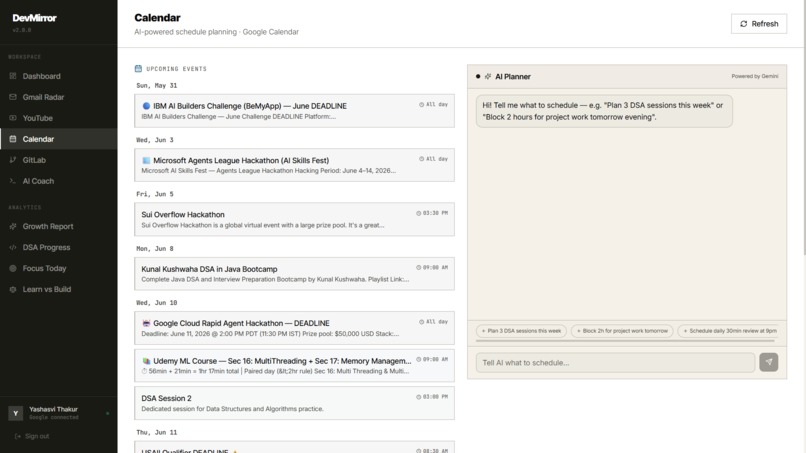
Task: Click the user avatar Y badge
Action: point(15,413)
